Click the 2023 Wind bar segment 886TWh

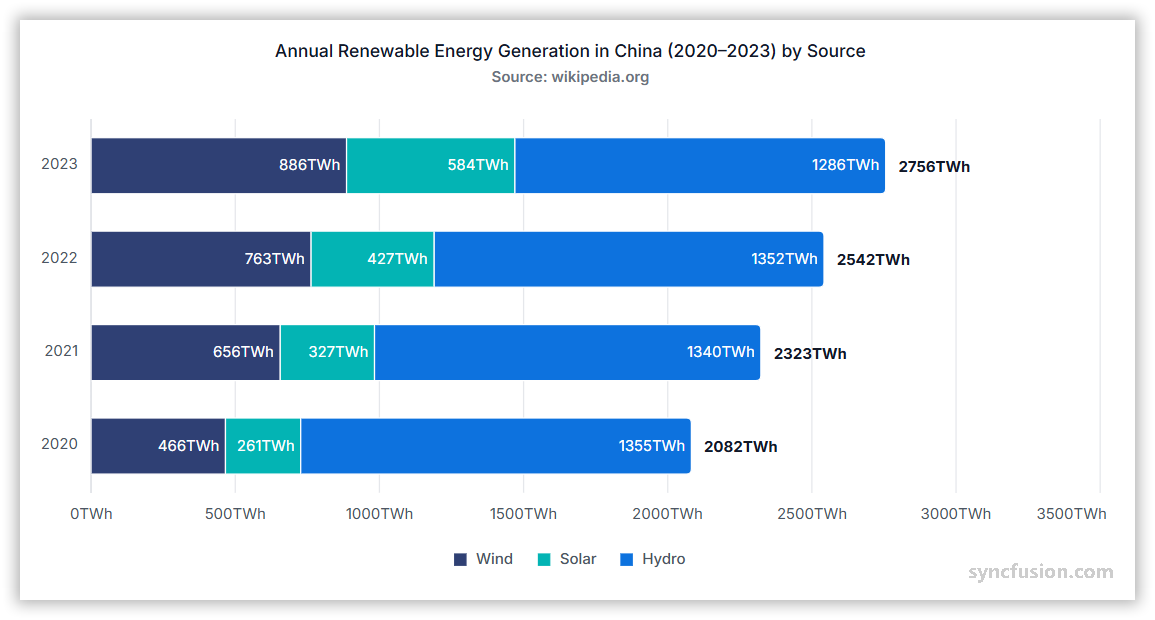click(218, 166)
